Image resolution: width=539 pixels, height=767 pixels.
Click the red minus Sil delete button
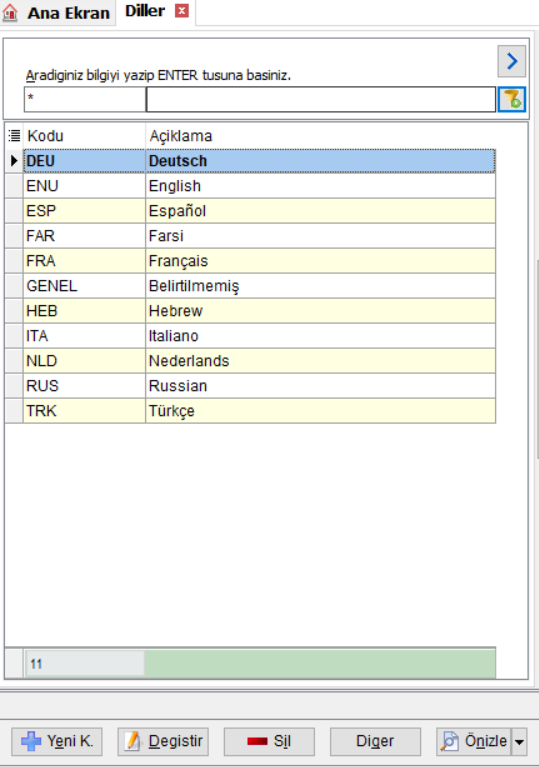tap(269, 742)
